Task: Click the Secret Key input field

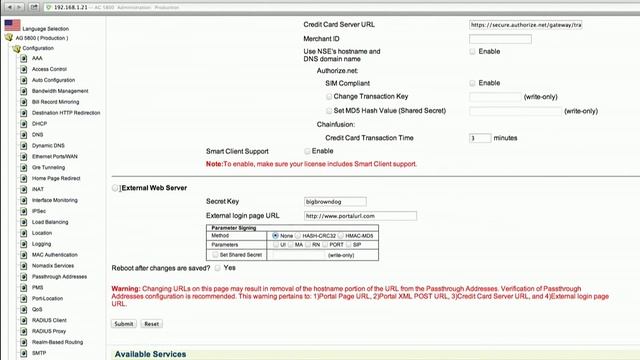Action: click(335, 202)
